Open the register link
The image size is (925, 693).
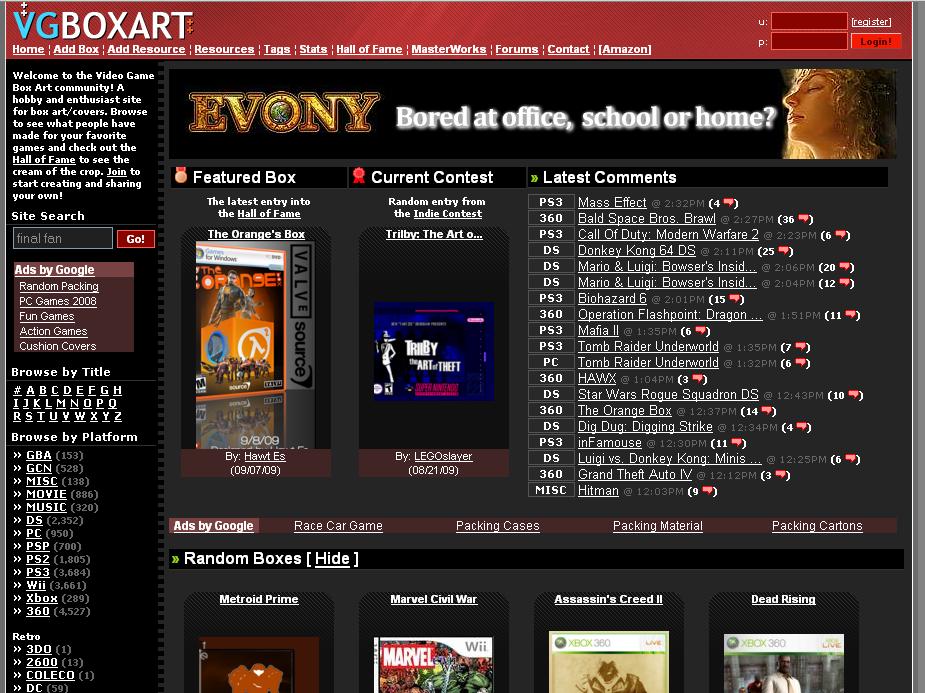(x=870, y=22)
